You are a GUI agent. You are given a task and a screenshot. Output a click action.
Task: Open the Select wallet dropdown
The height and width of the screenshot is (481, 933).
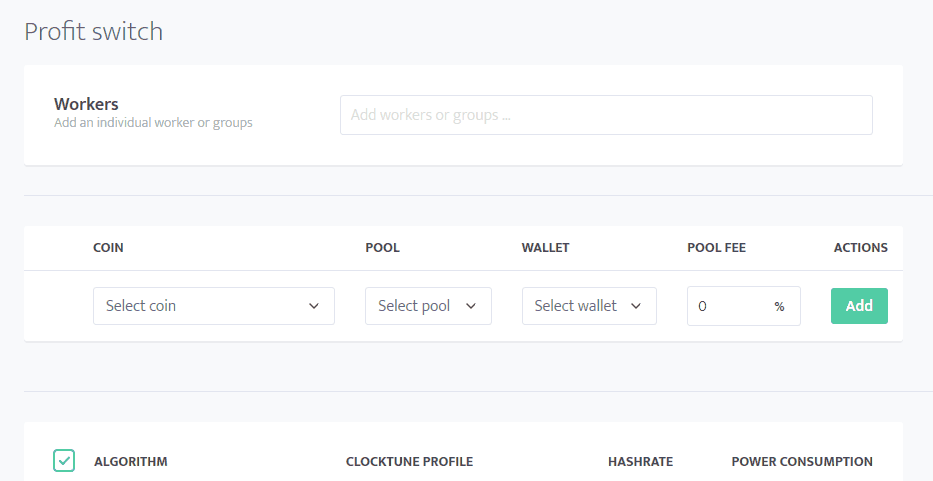pyautogui.click(x=589, y=306)
